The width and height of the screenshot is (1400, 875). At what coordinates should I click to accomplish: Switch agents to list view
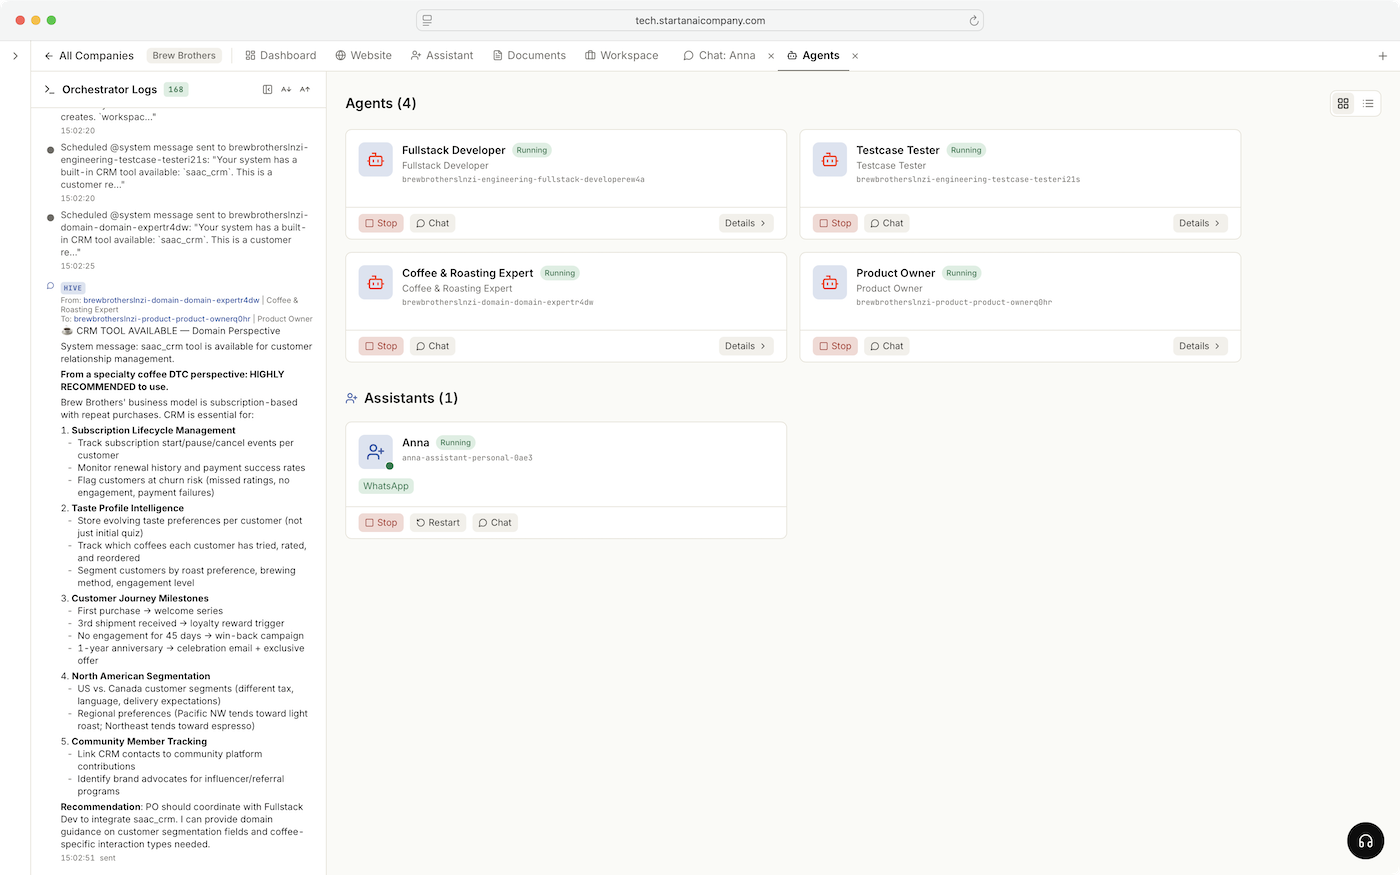pos(1368,103)
